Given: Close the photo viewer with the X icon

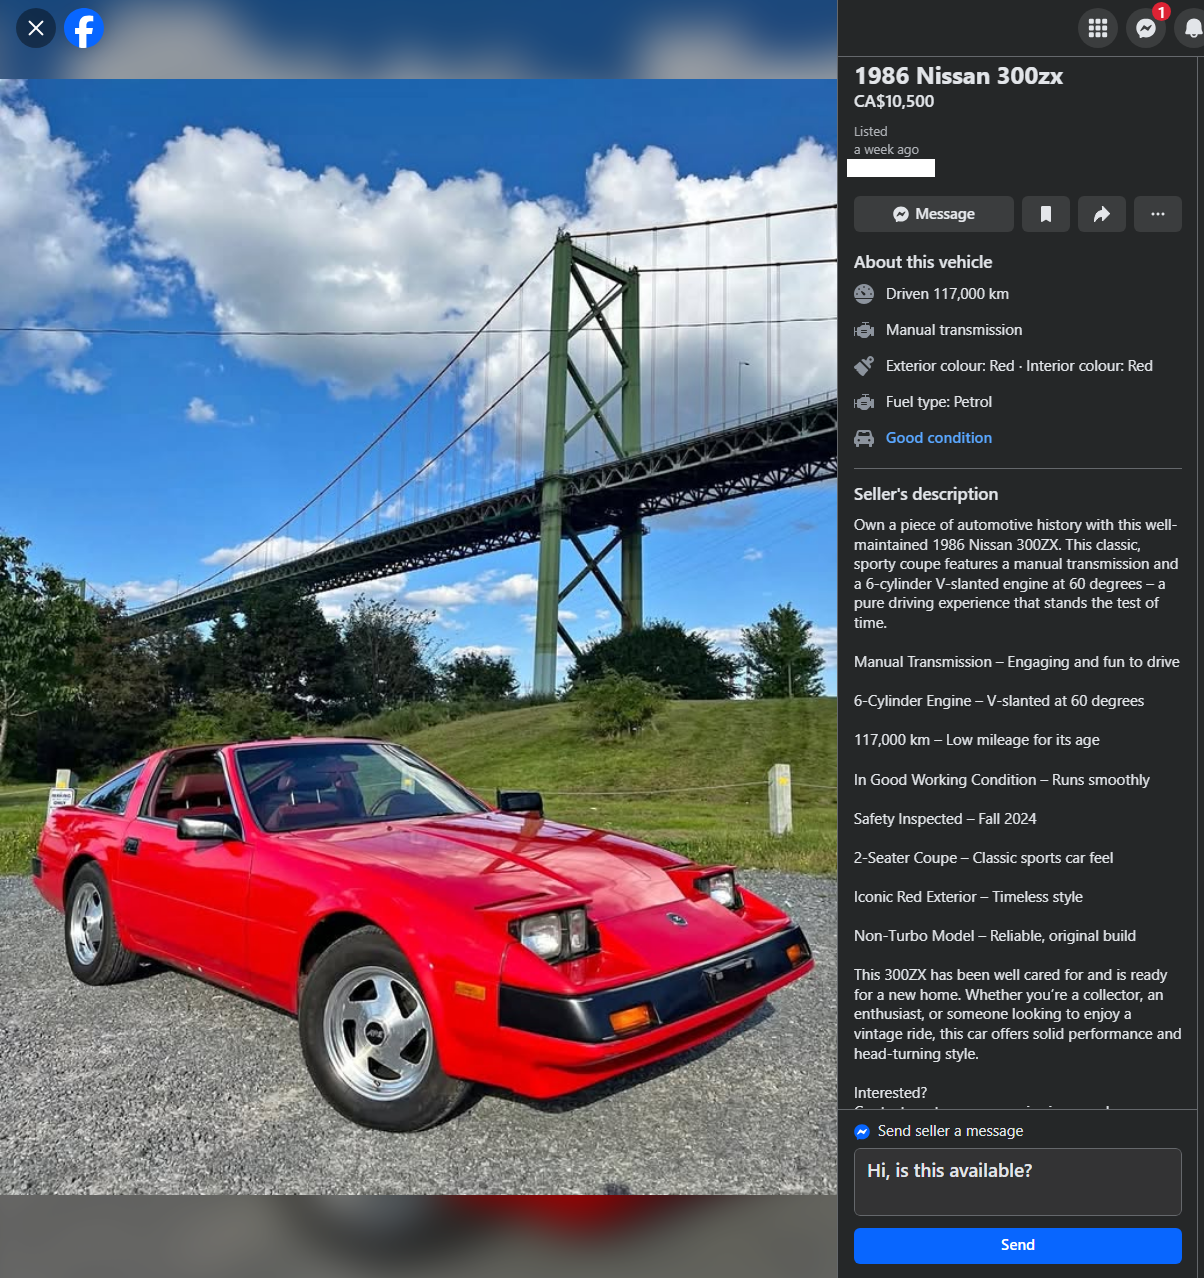Looking at the screenshot, I should (36, 28).
